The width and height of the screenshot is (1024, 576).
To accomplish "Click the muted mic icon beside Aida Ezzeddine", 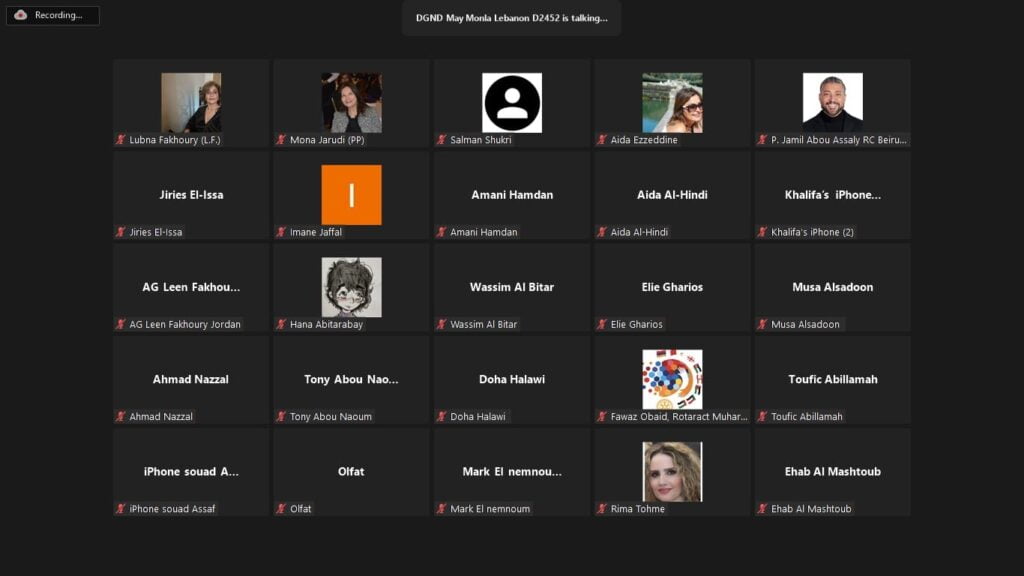I will (x=602, y=140).
